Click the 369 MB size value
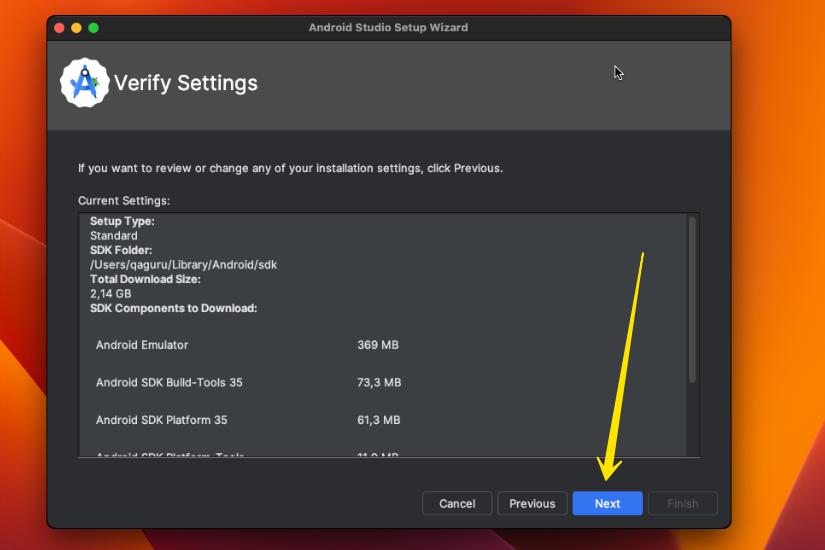The width and height of the screenshot is (825, 550). pos(378,345)
